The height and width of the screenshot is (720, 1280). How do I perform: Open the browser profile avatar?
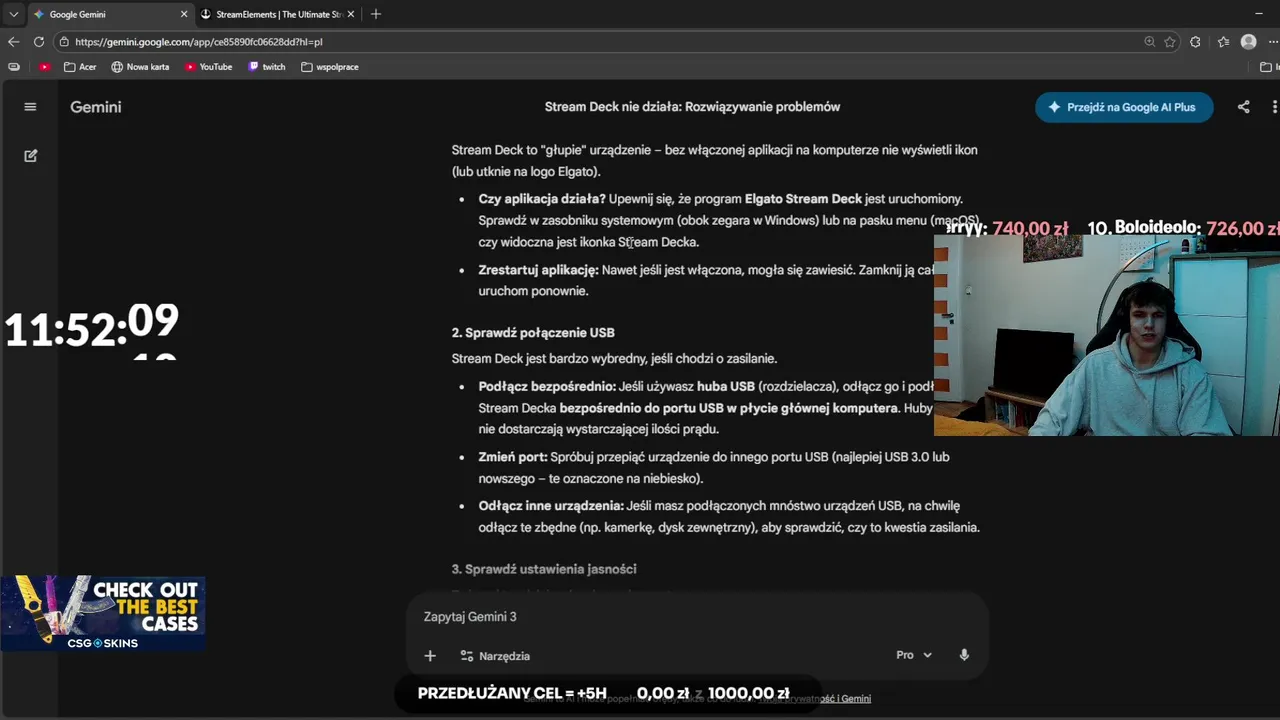[x=1248, y=42]
